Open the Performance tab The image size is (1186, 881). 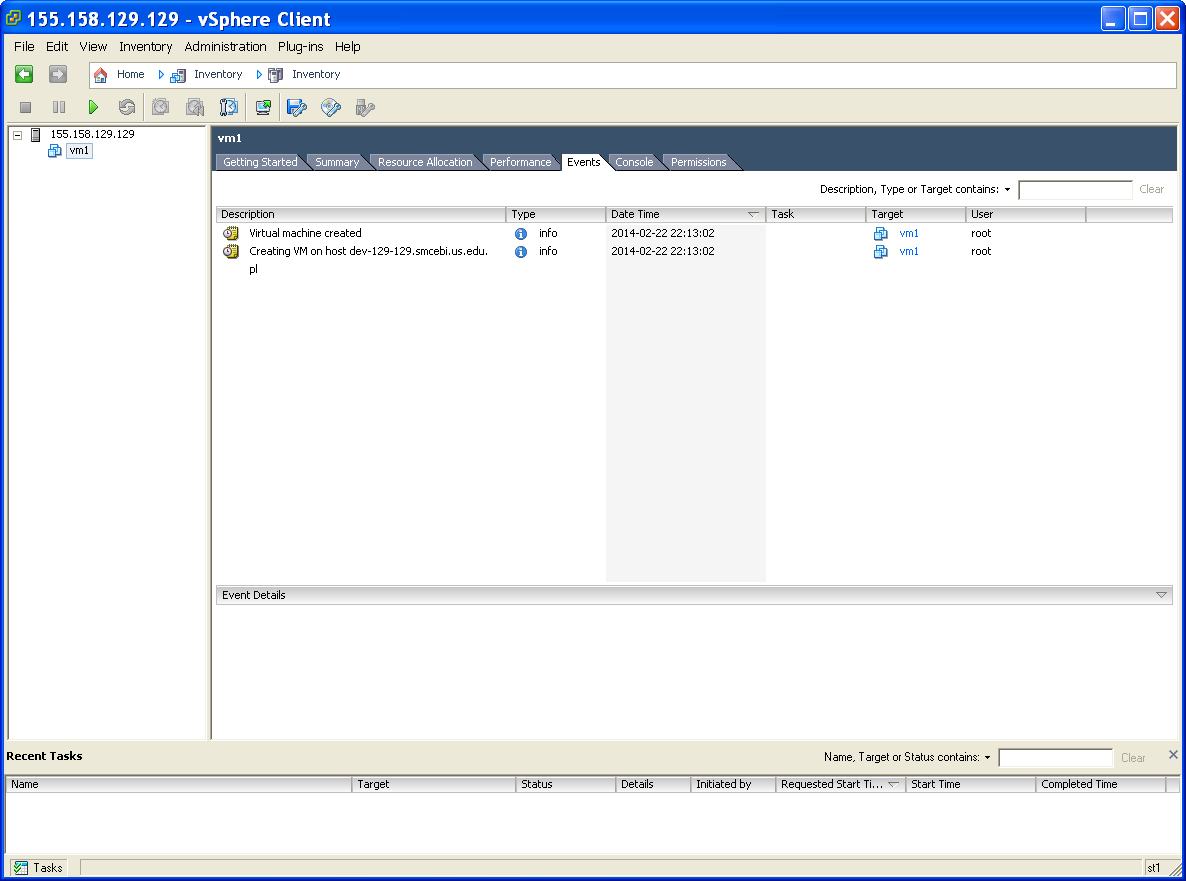[x=520, y=163]
